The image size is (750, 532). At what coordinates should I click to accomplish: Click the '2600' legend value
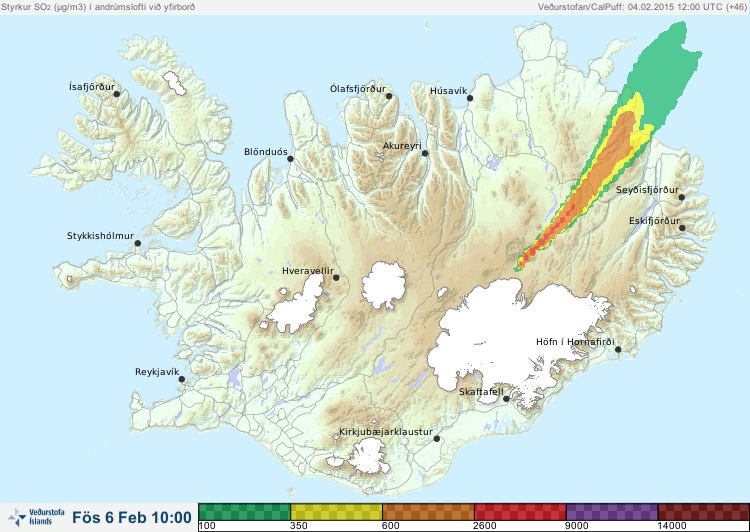point(485,526)
